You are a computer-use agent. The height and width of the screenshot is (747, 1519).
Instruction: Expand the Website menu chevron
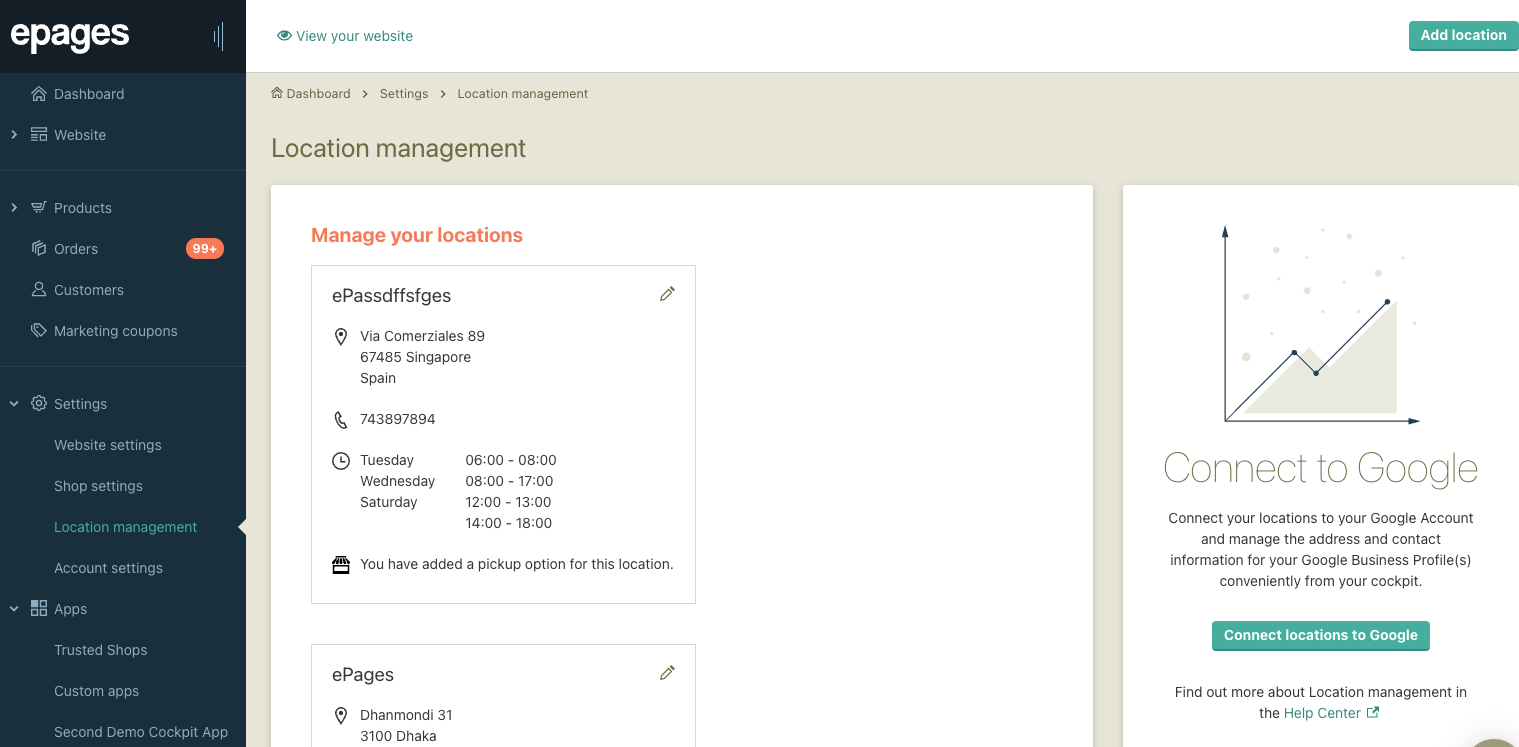pyautogui.click(x=14, y=135)
